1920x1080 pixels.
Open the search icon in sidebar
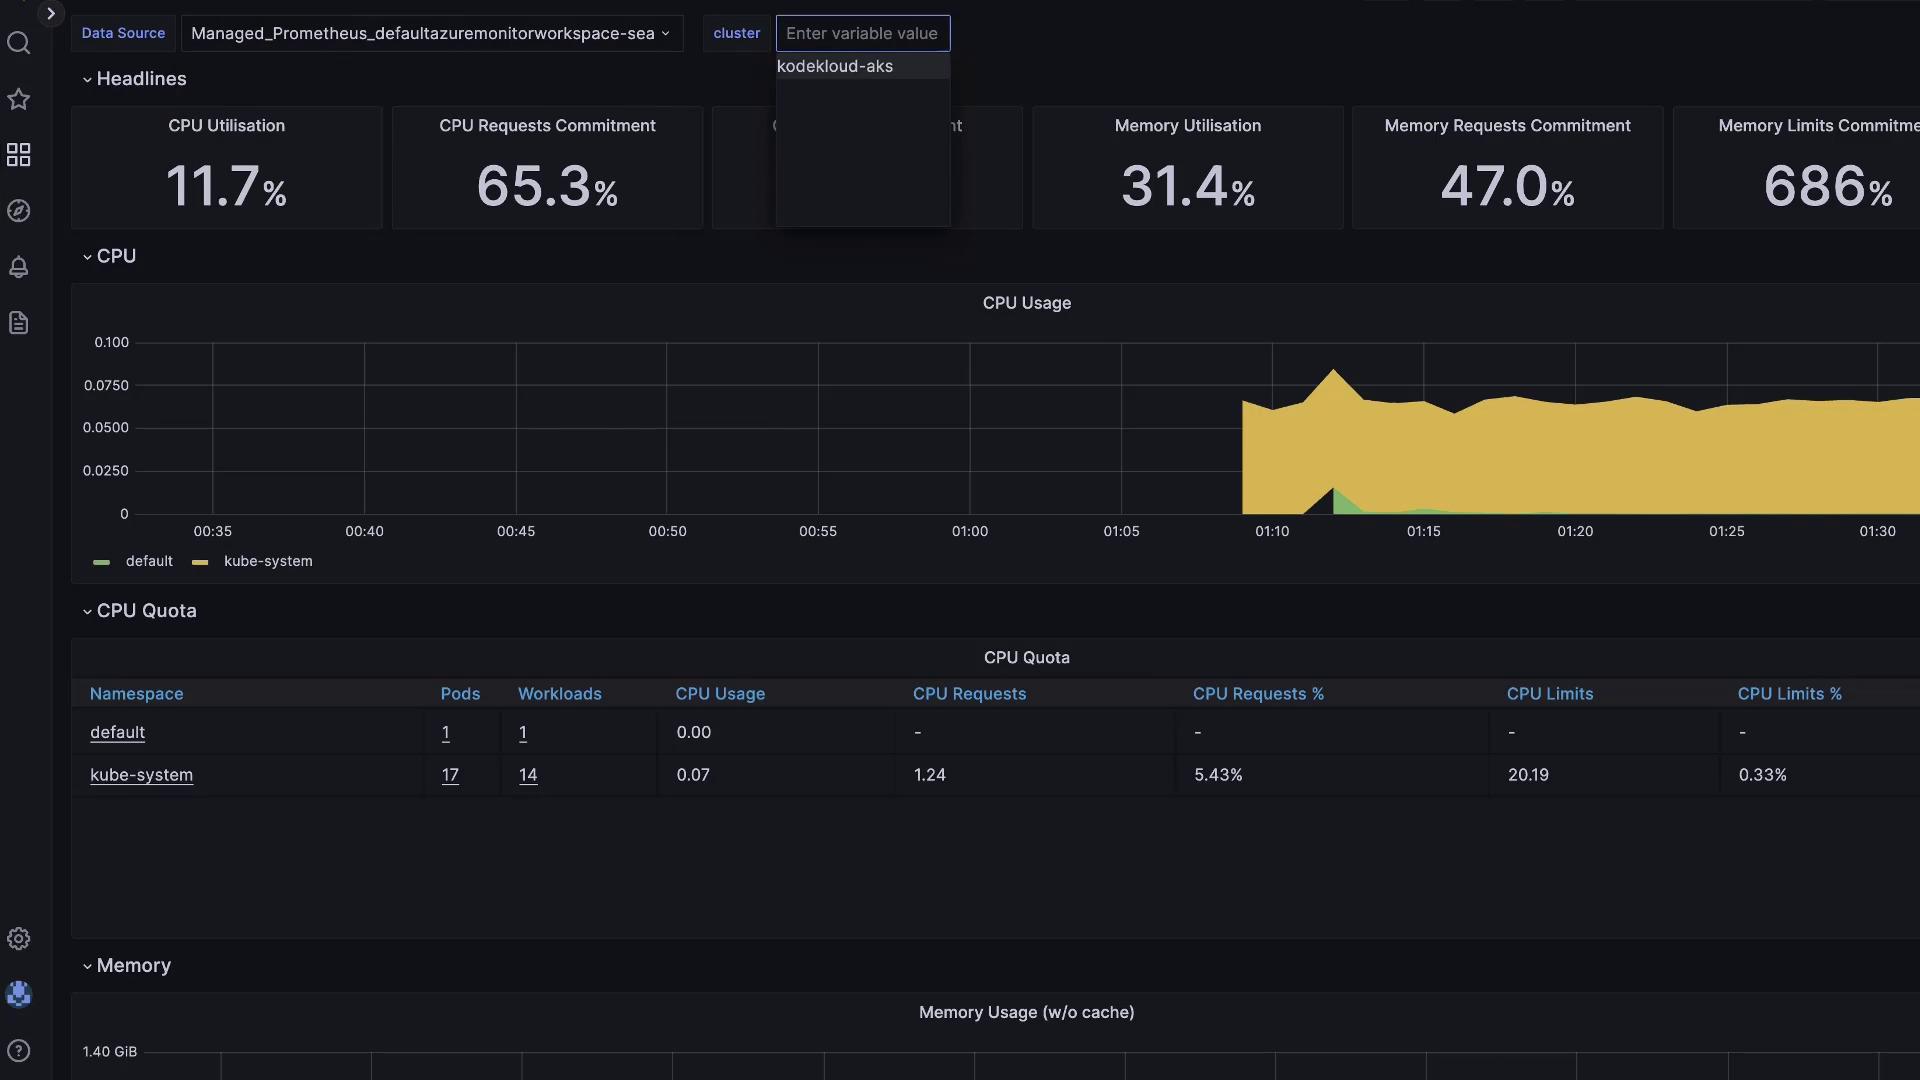(x=19, y=43)
